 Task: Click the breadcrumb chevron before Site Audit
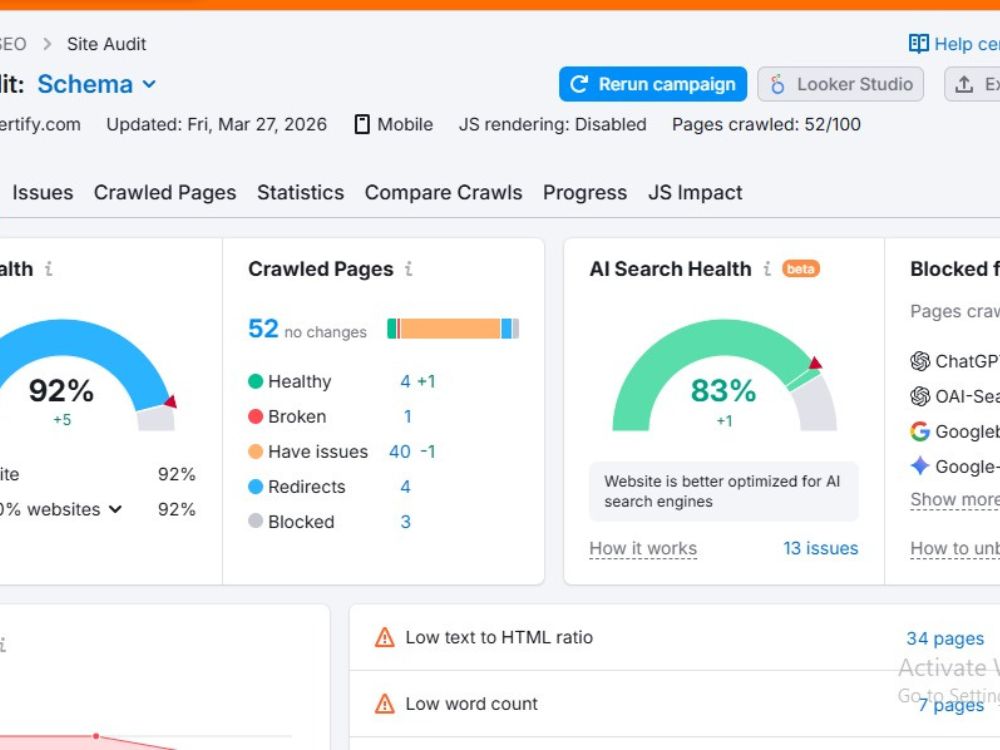[47, 44]
